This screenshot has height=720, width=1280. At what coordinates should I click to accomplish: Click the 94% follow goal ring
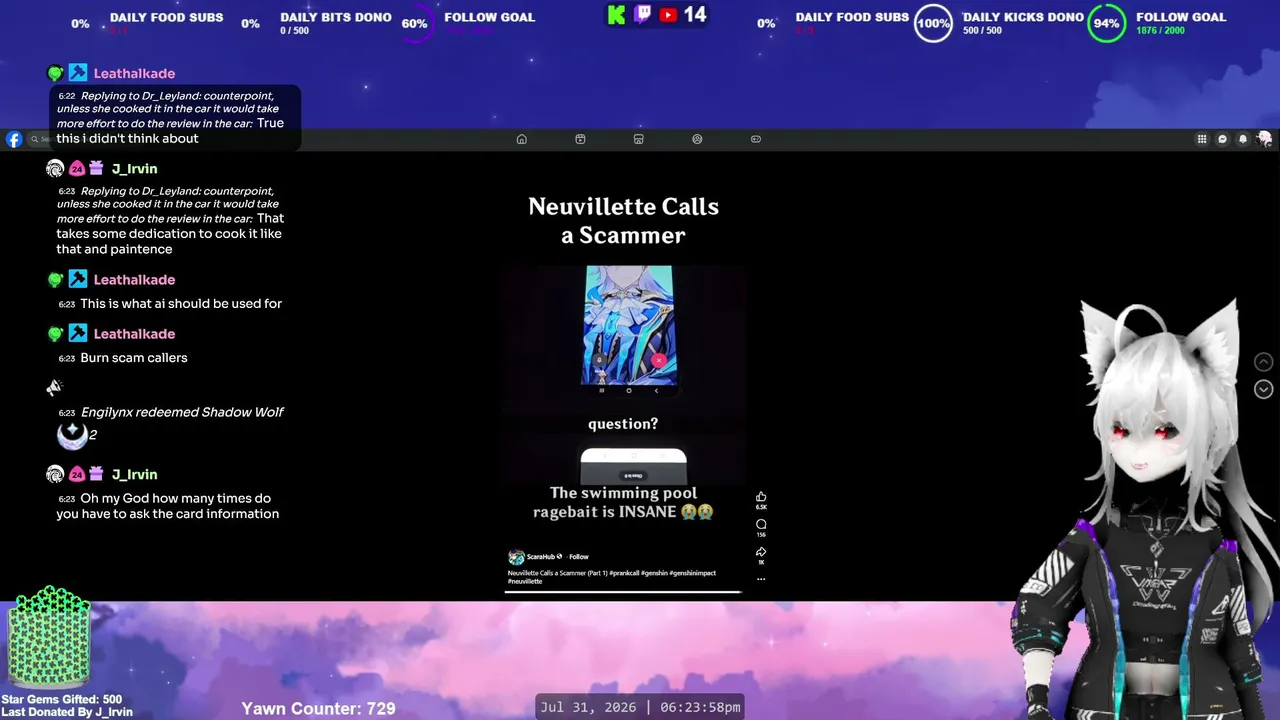click(1106, 23)
